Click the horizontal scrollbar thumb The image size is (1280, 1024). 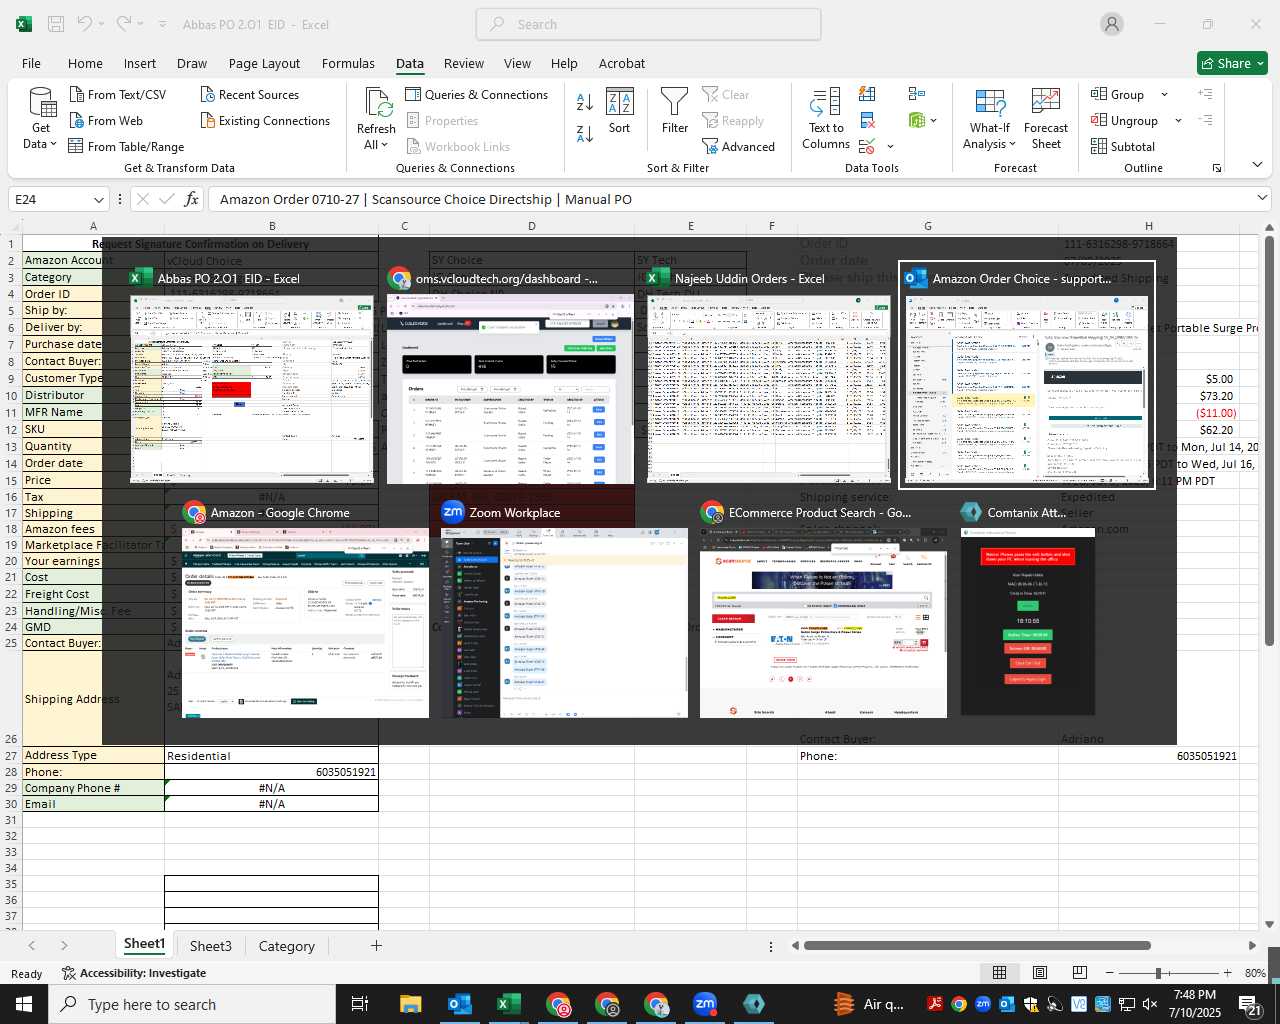point(977,945)
